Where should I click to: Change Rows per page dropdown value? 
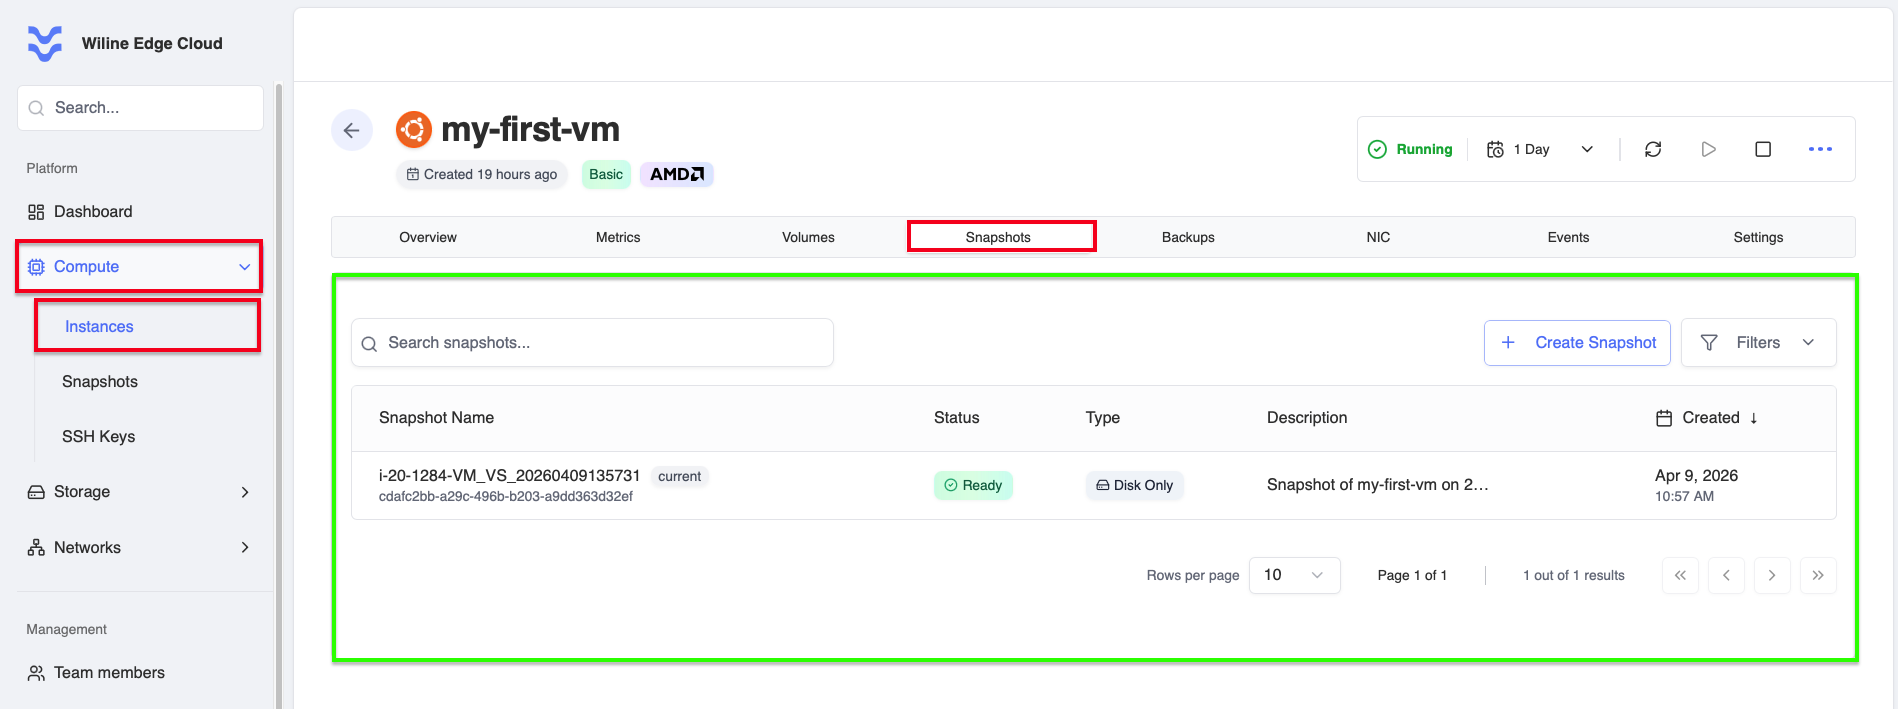click(x=1294, y=575)
